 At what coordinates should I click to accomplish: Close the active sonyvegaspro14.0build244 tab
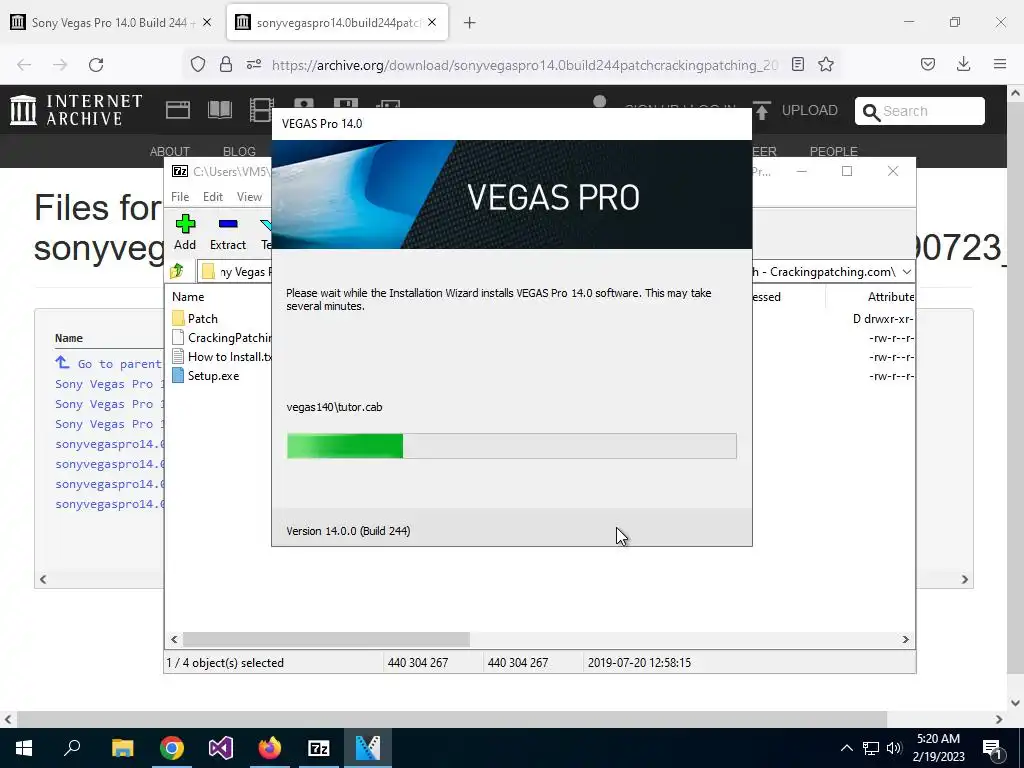pos(432,22)
